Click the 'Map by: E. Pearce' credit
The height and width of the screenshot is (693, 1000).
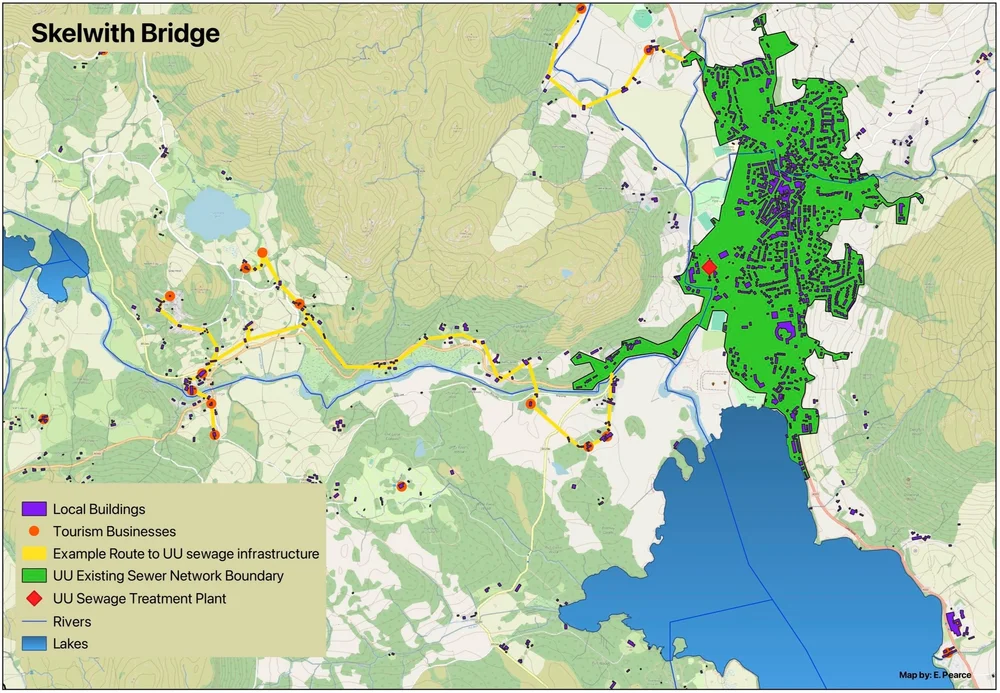[x=934, y=675]
